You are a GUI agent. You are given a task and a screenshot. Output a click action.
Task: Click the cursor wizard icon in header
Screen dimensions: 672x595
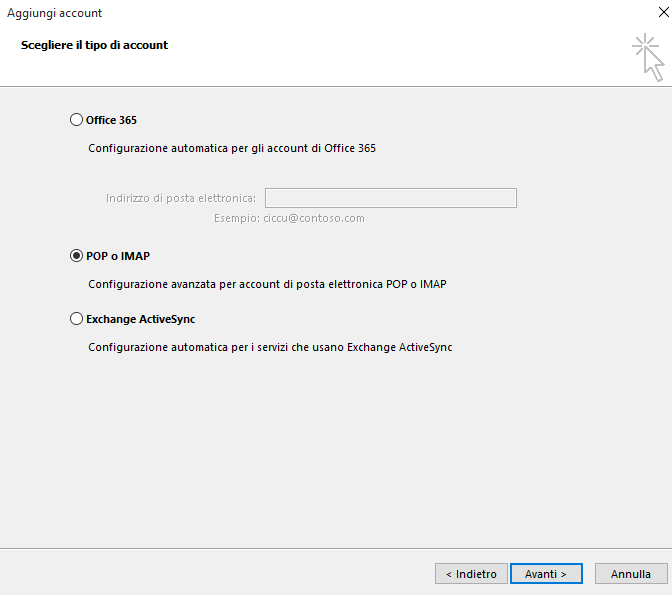[648, 57]
